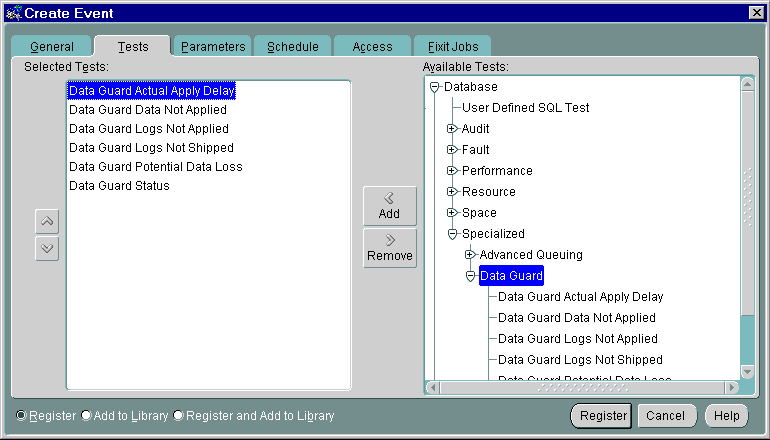Click the Remove arrow button
770x440 pixels.
point(390,248)
